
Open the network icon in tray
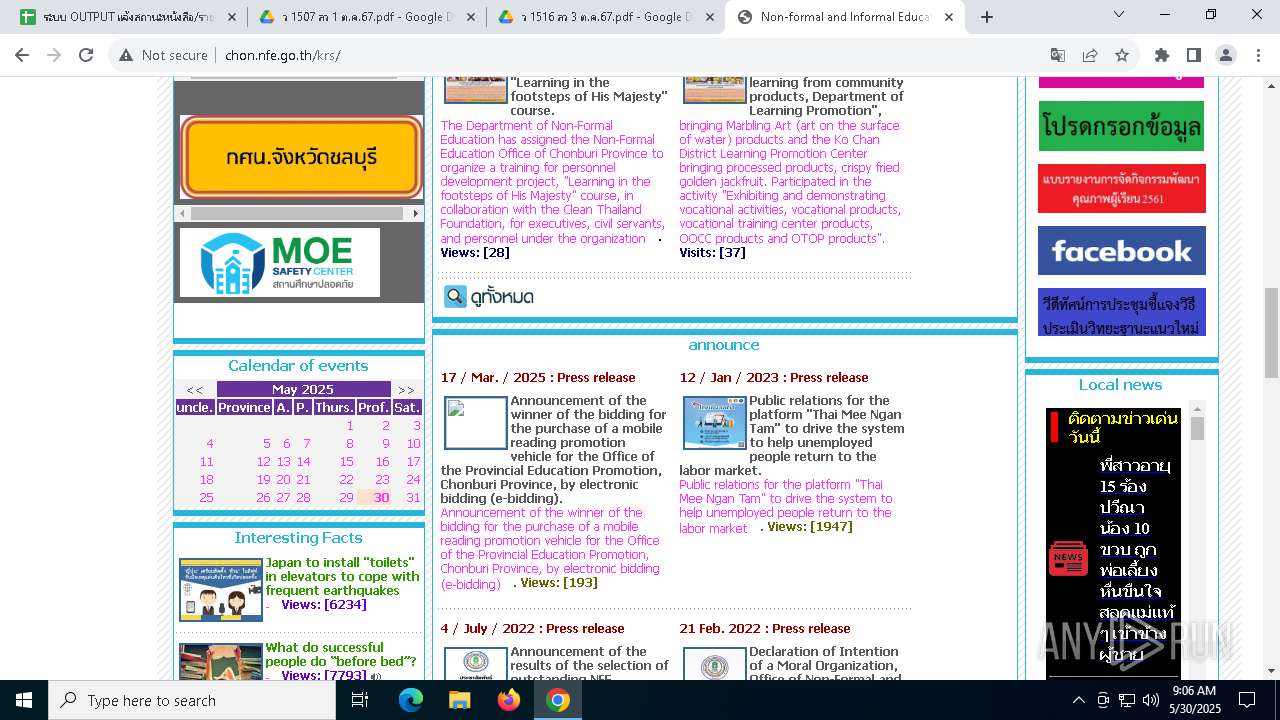click(x=1127, y=700)
